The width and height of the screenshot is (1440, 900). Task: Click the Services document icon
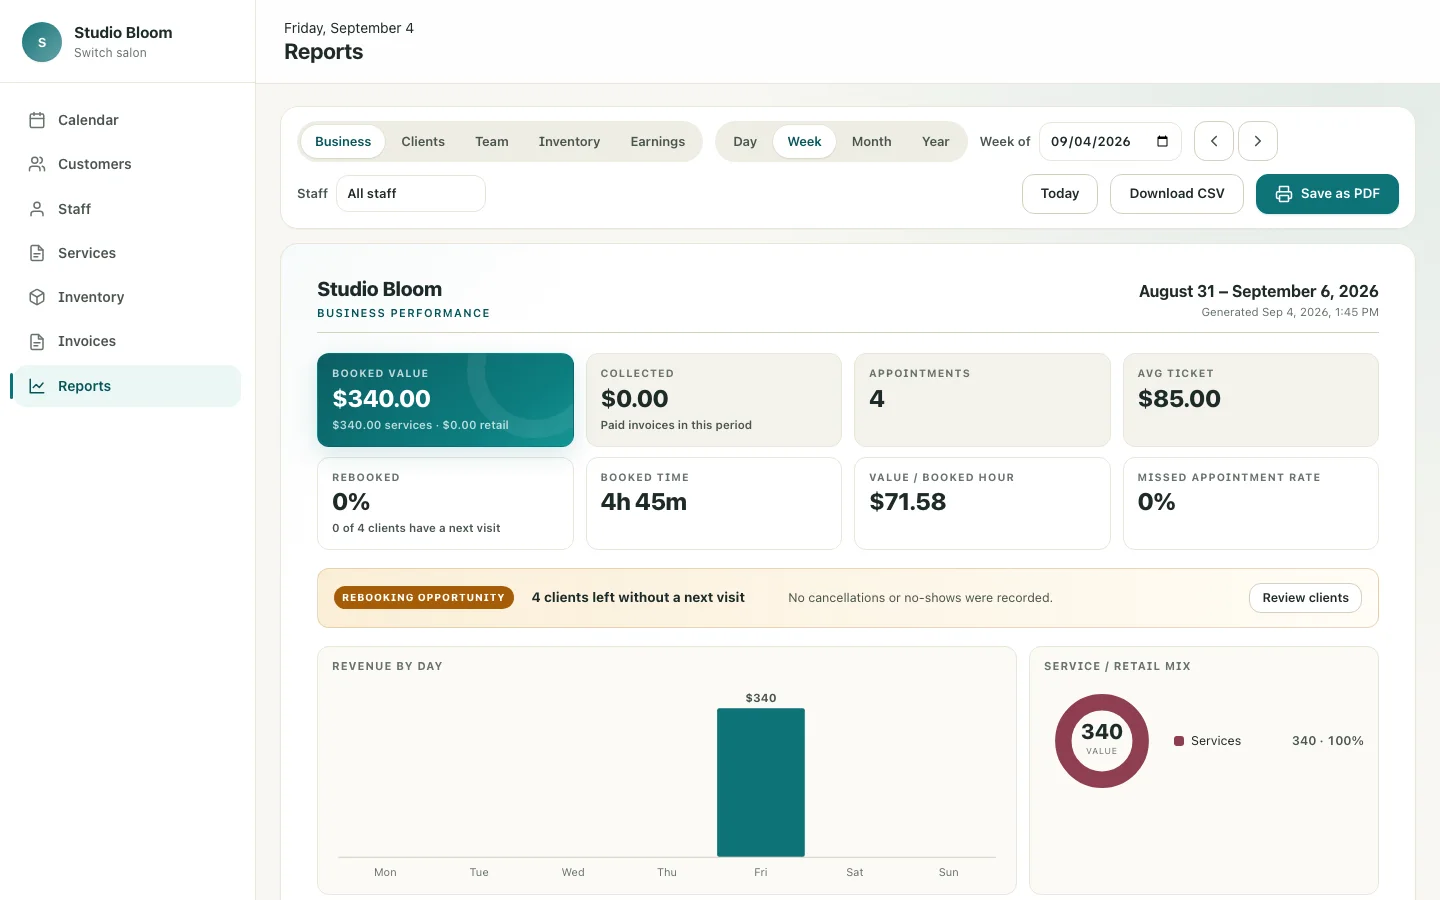(37, 253)
